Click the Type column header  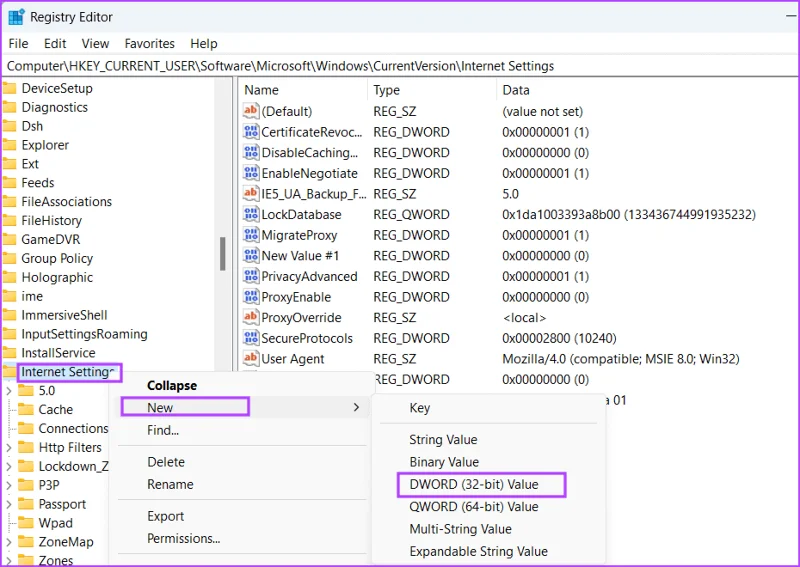coord(432,90)
